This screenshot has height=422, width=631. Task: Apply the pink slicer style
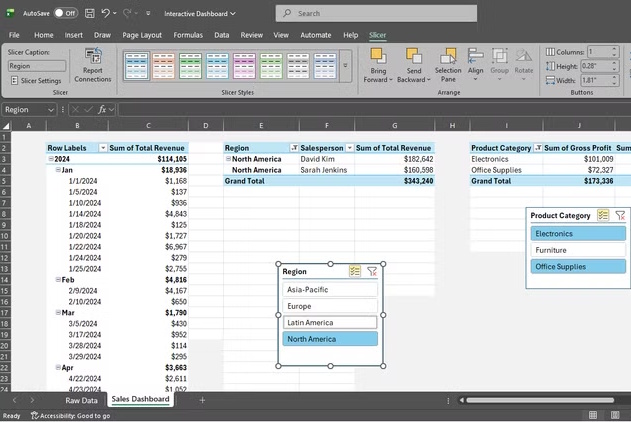coord(244,66)
